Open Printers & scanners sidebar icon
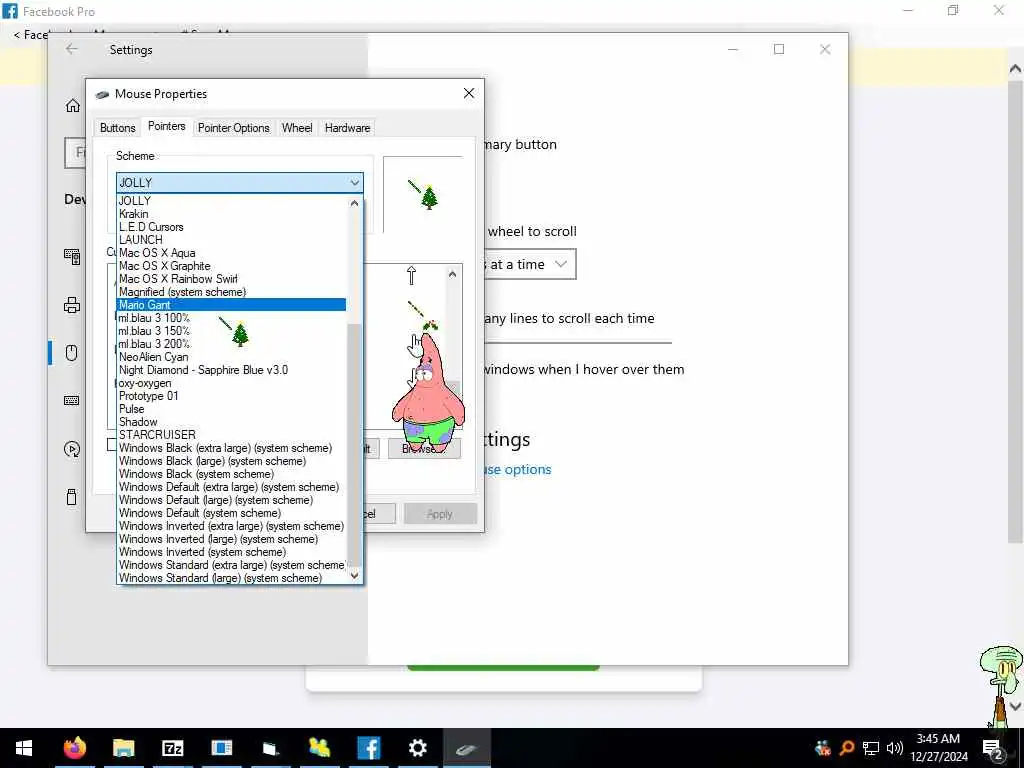The width and height of the screenshot is (1024, 768). point(72,305)
